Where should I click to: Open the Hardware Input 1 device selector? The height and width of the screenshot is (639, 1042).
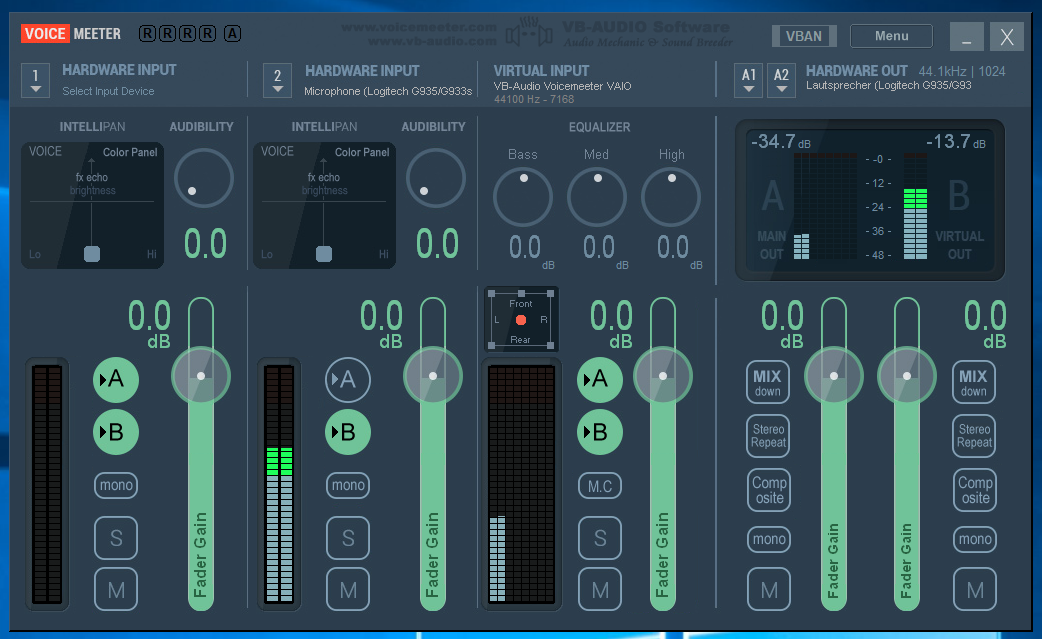pyautogui.click(x=35, y=80)
